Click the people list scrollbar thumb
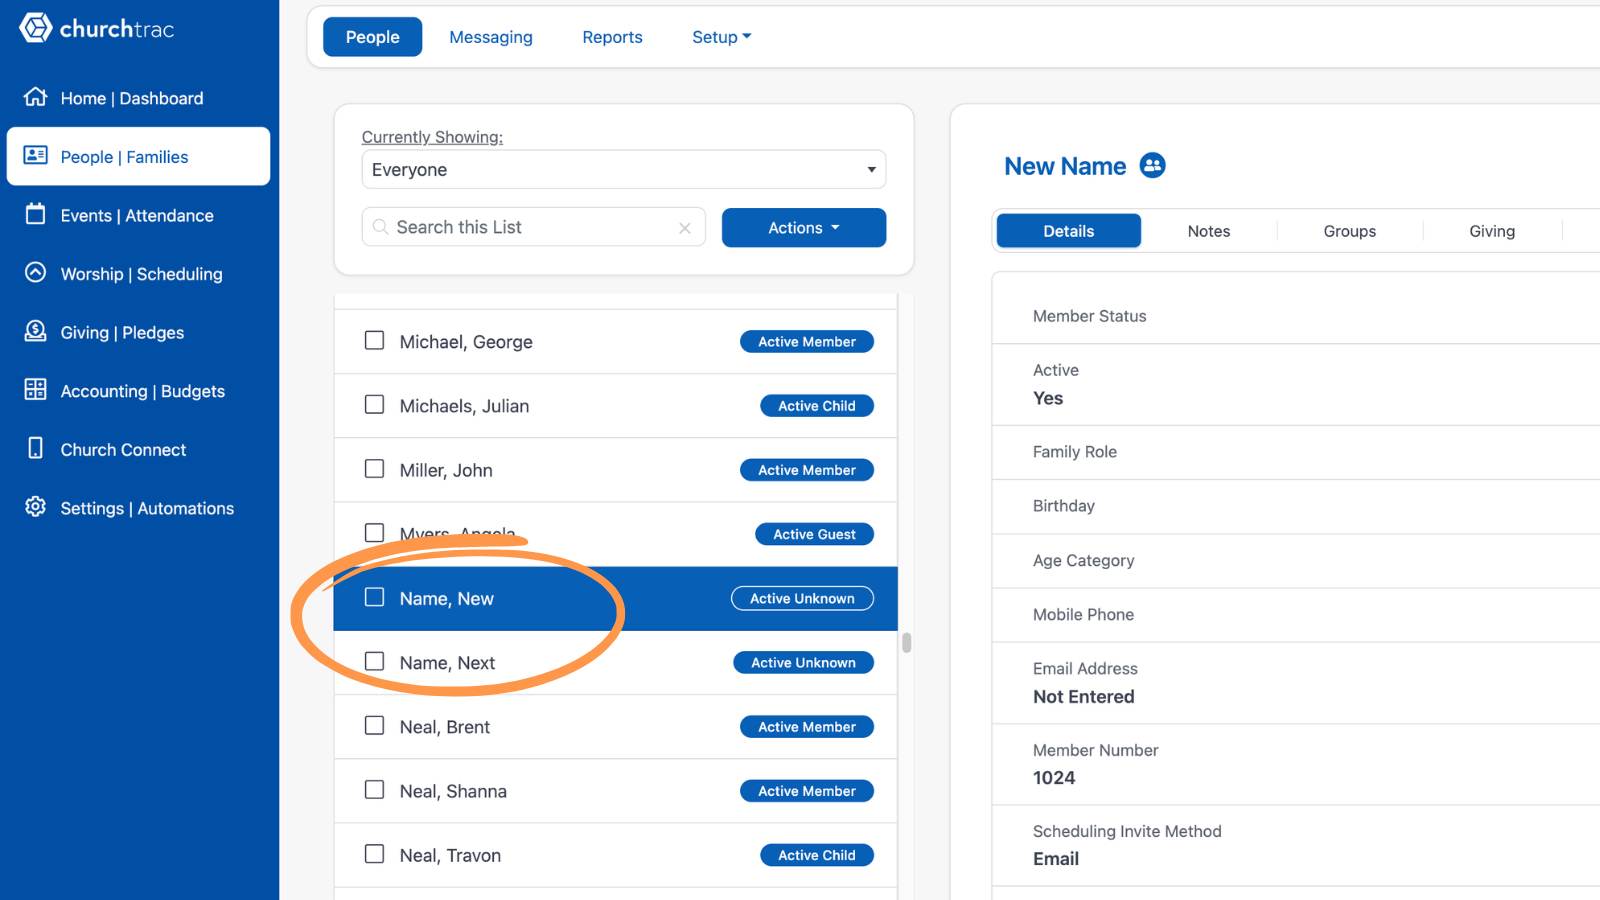 point(906,642)
